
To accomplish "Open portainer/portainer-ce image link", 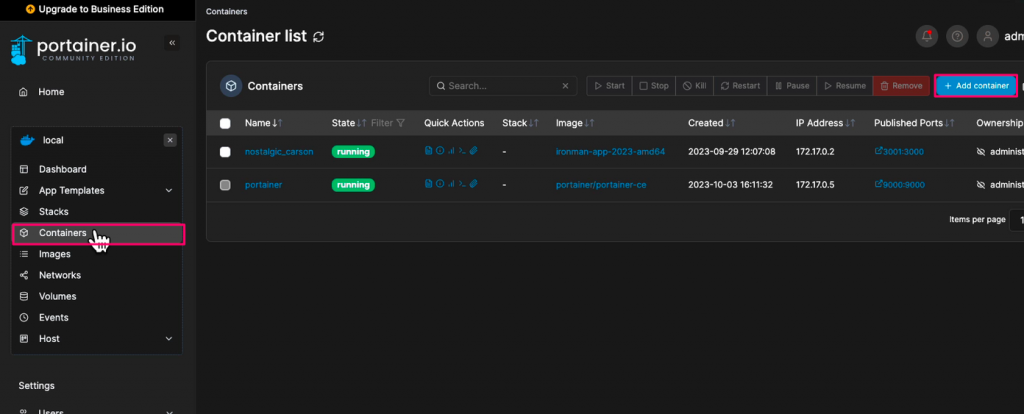I will click(x=601, y=185).
